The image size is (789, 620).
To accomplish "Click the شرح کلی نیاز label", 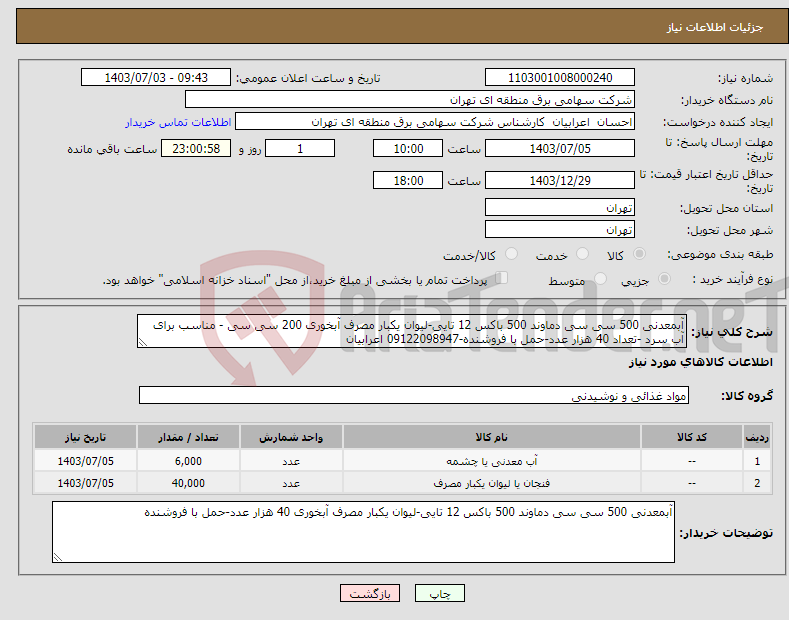I will point(732,332).
